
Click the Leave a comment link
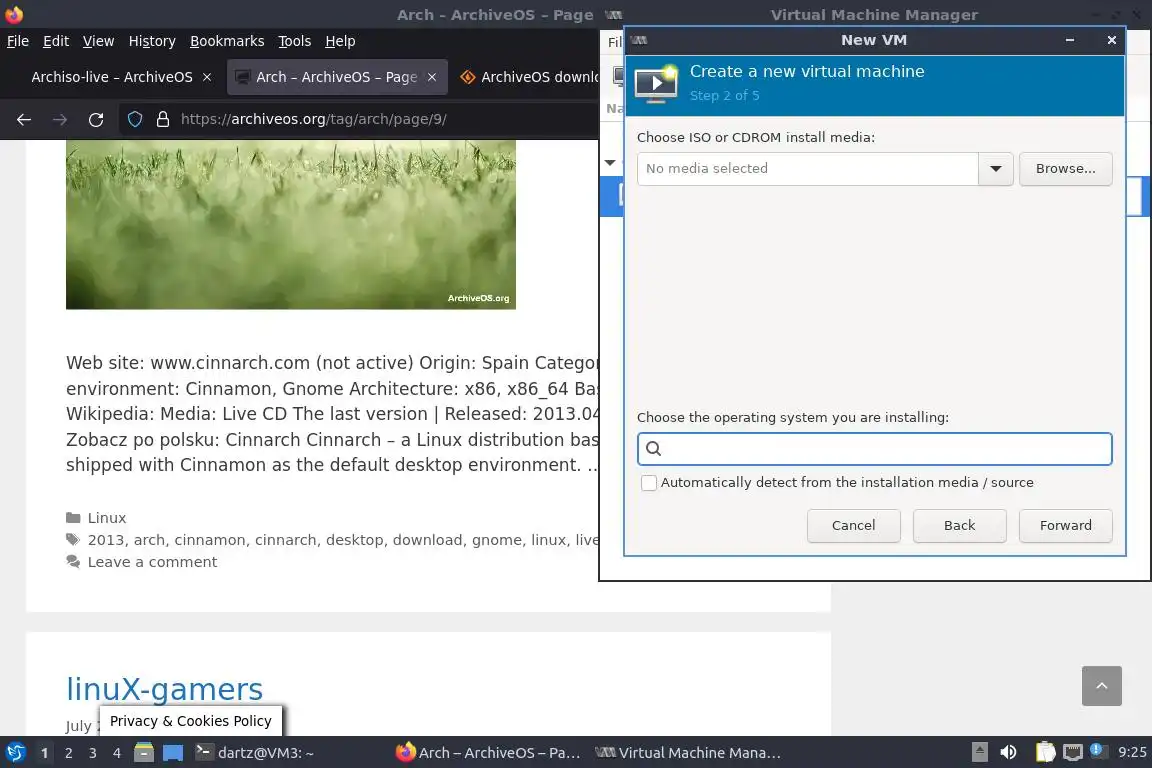(x=152, y=562)
